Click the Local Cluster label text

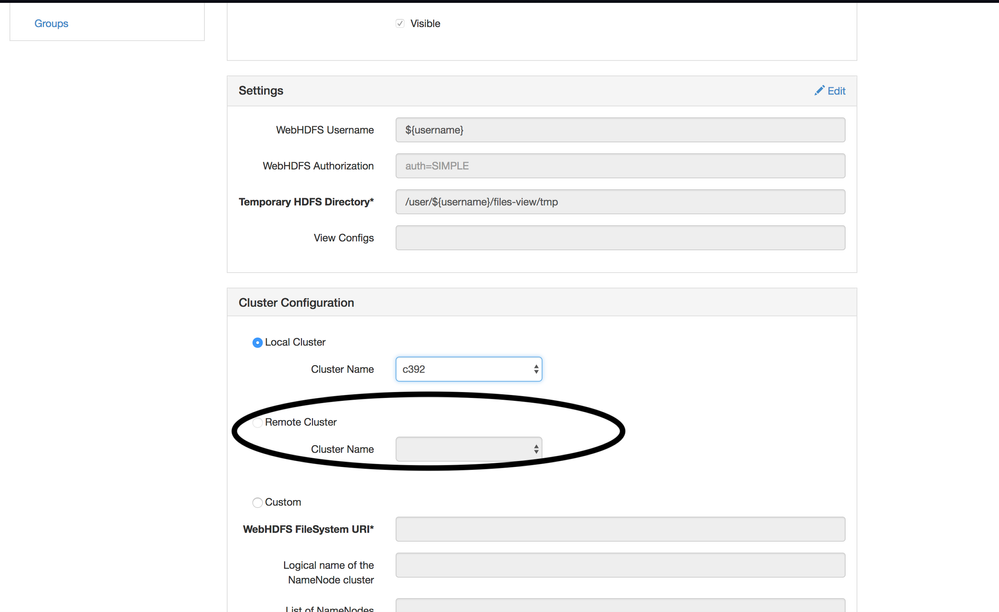295,343
